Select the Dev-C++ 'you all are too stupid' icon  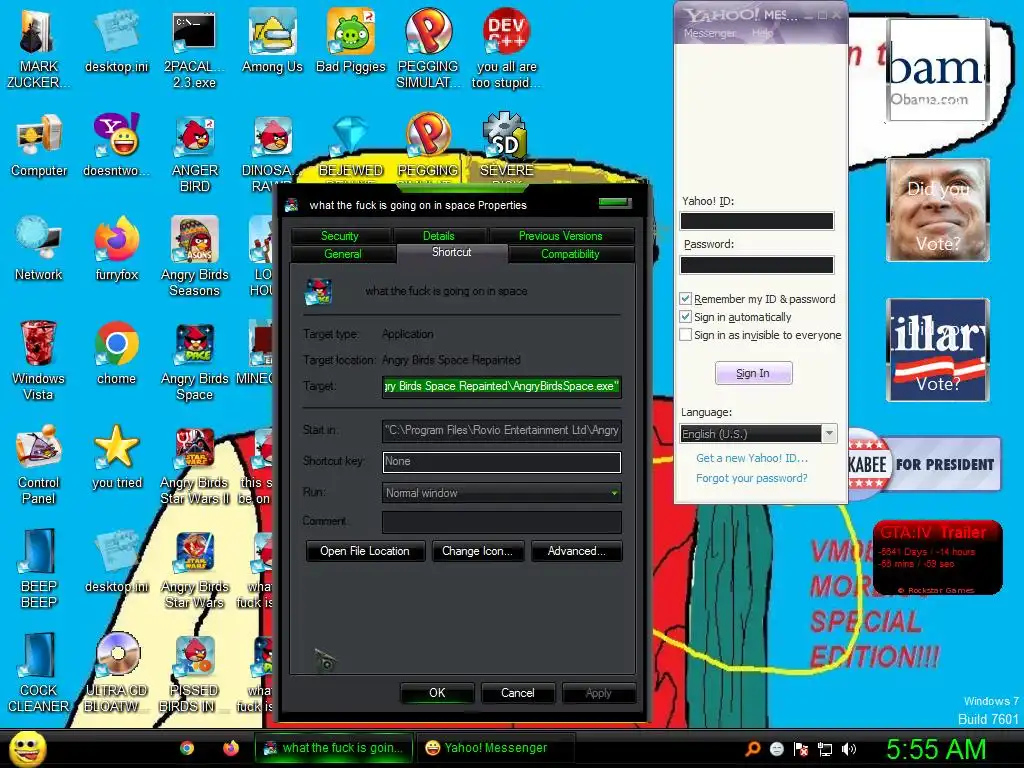[x=506, y=49]
